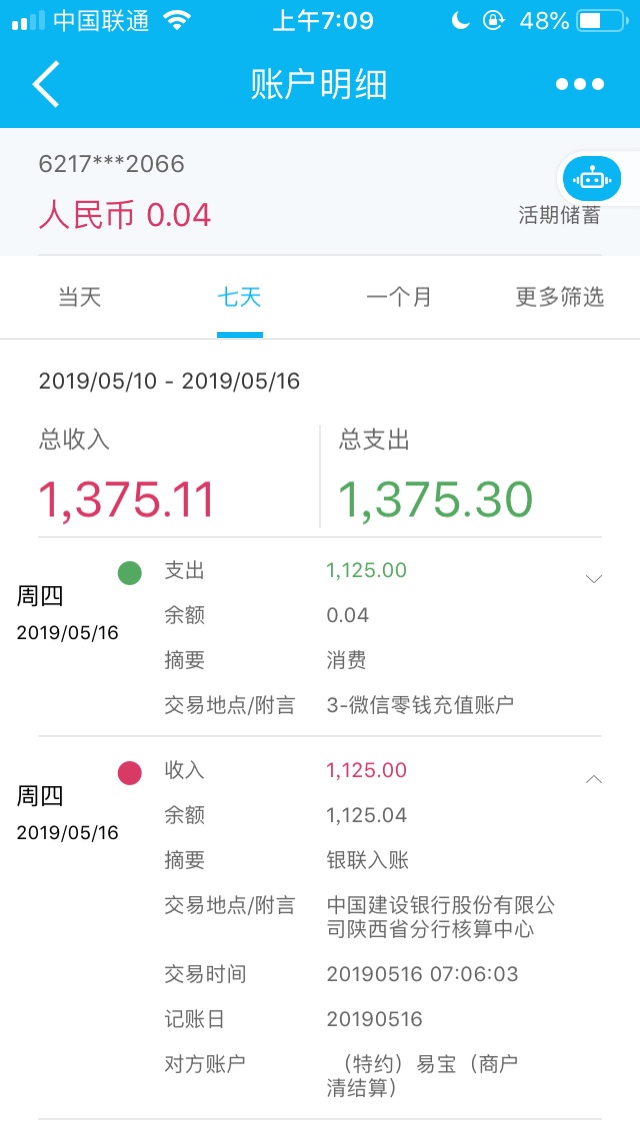
Task: Tap the 中国联通 carrier name
Action: coord(101,20)
